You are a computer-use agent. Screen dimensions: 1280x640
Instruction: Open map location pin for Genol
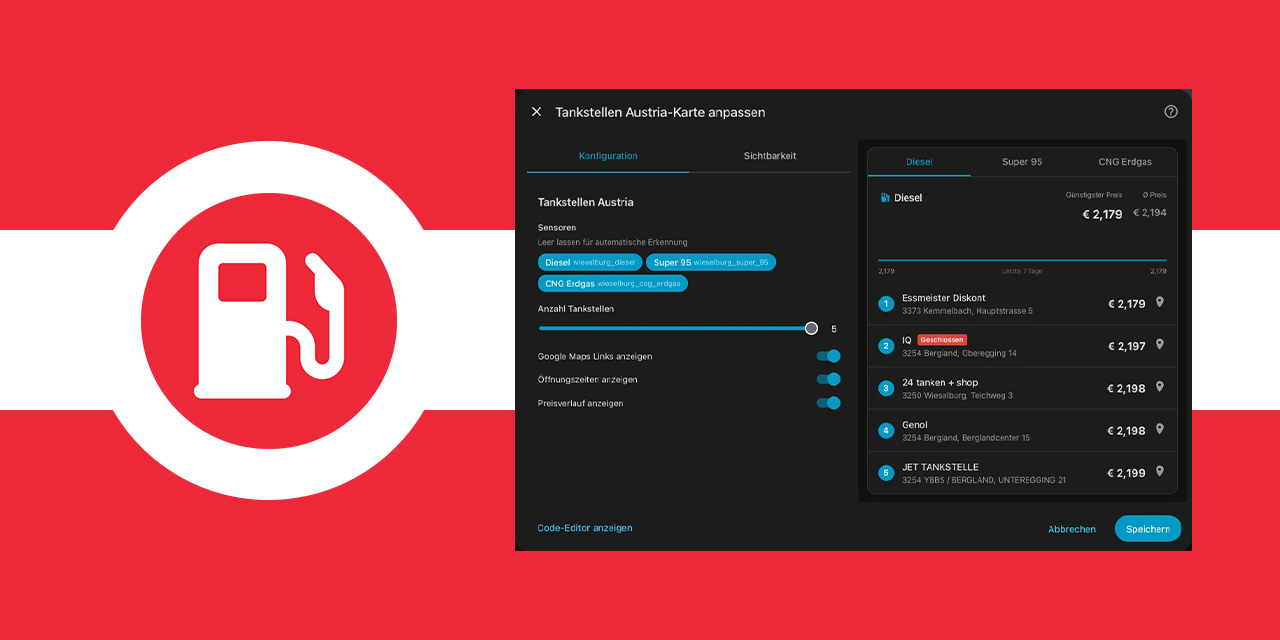(x=1159, y=429)
